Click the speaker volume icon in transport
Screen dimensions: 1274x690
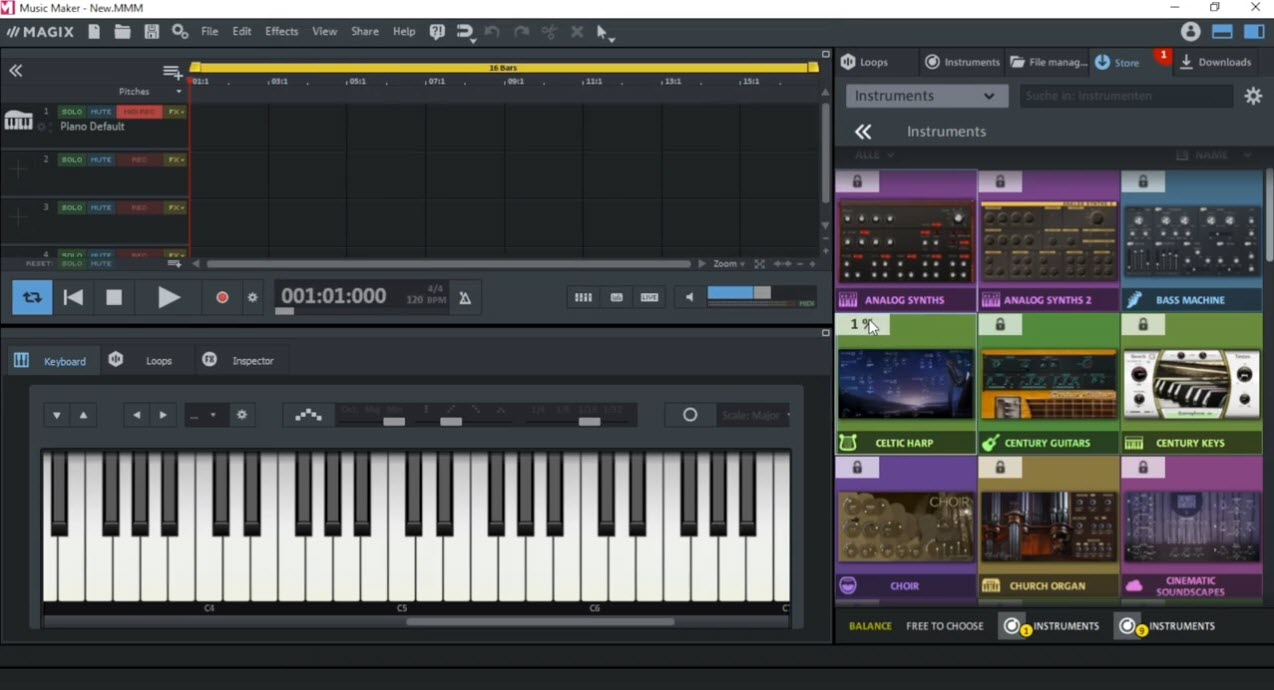click(x=689, y=297)
